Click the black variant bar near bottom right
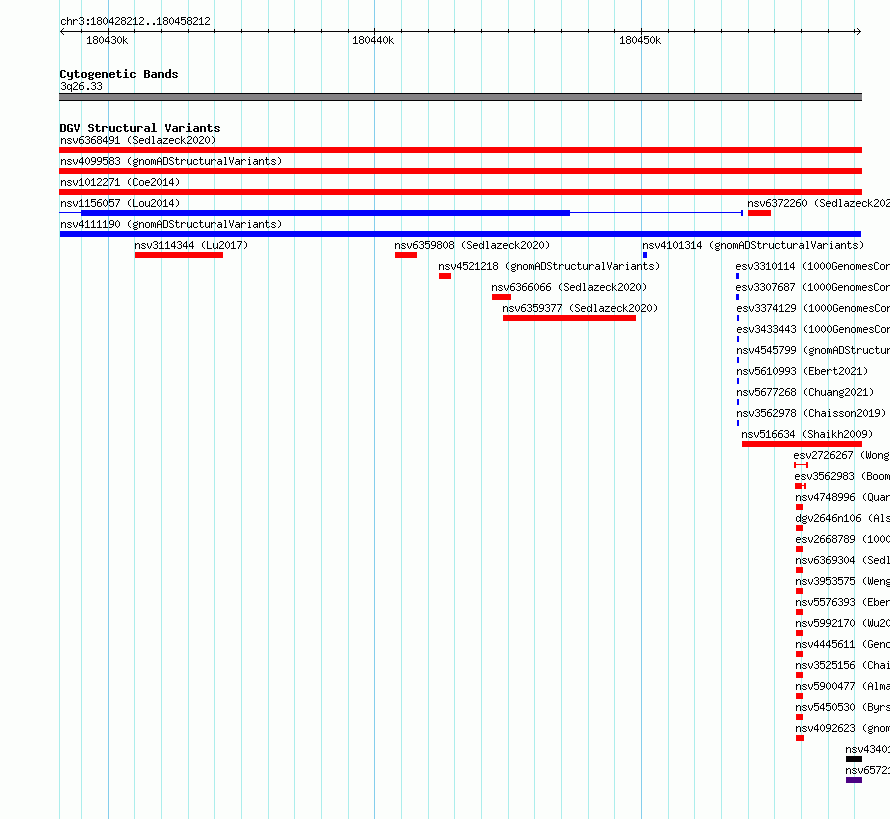The image size is (890, 819). tap(854, 759)
